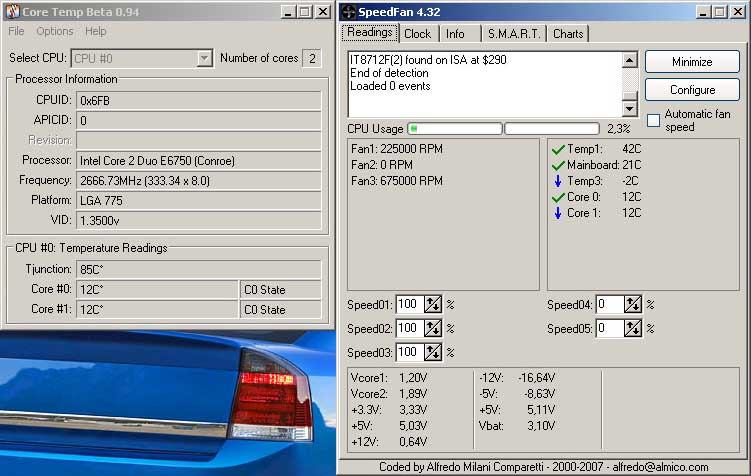Image resolution: width=751 pixels, height=476 pixels.
Task: Adjust the Speed05 spinner arrows
Action: [x=633, y=329]
